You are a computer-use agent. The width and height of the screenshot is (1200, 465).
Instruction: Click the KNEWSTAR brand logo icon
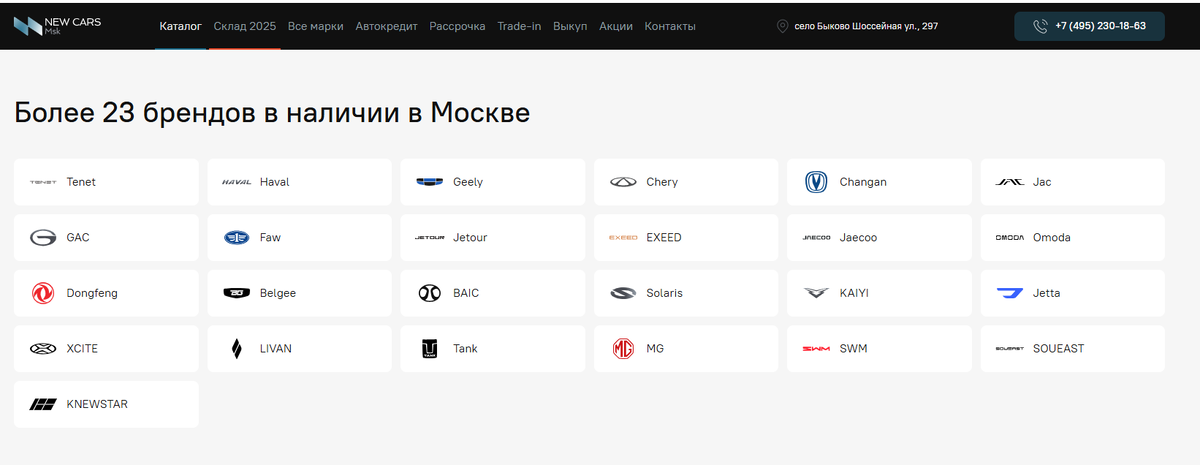pyautogui.click(x=43, y=404)
